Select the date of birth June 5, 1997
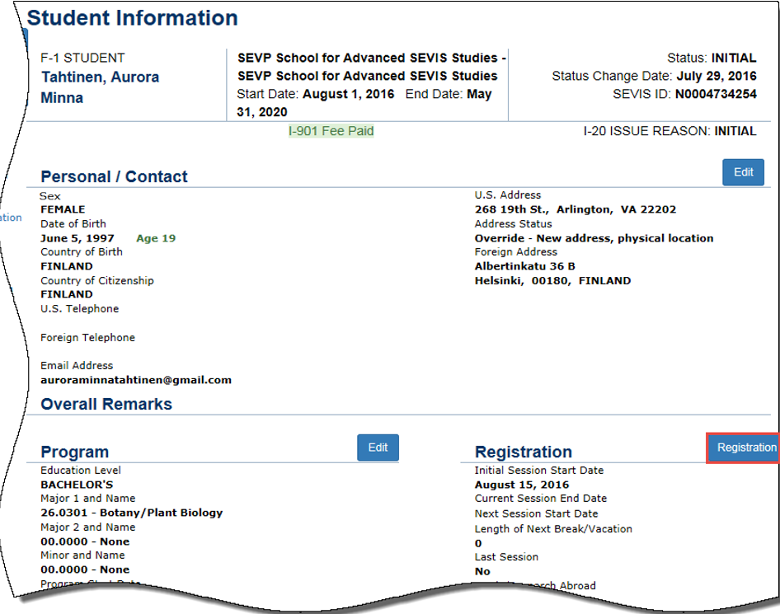This screenshot has height=615, width=780. 78,238
